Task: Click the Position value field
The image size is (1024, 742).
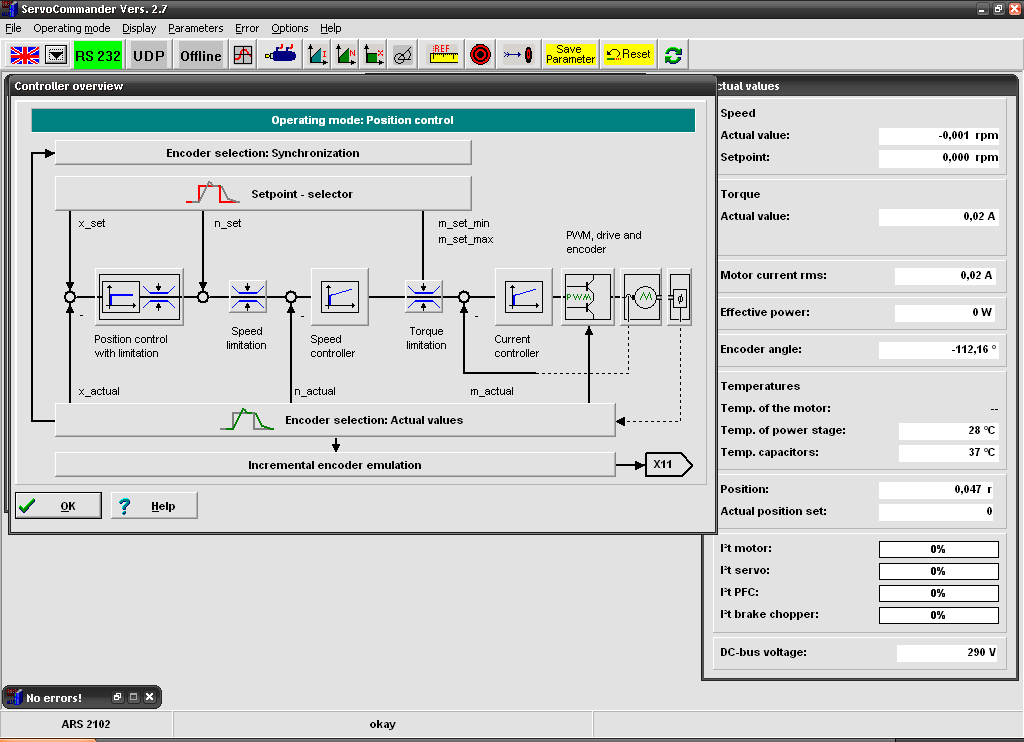Action: pyautogui.click(x=938, y=490)
